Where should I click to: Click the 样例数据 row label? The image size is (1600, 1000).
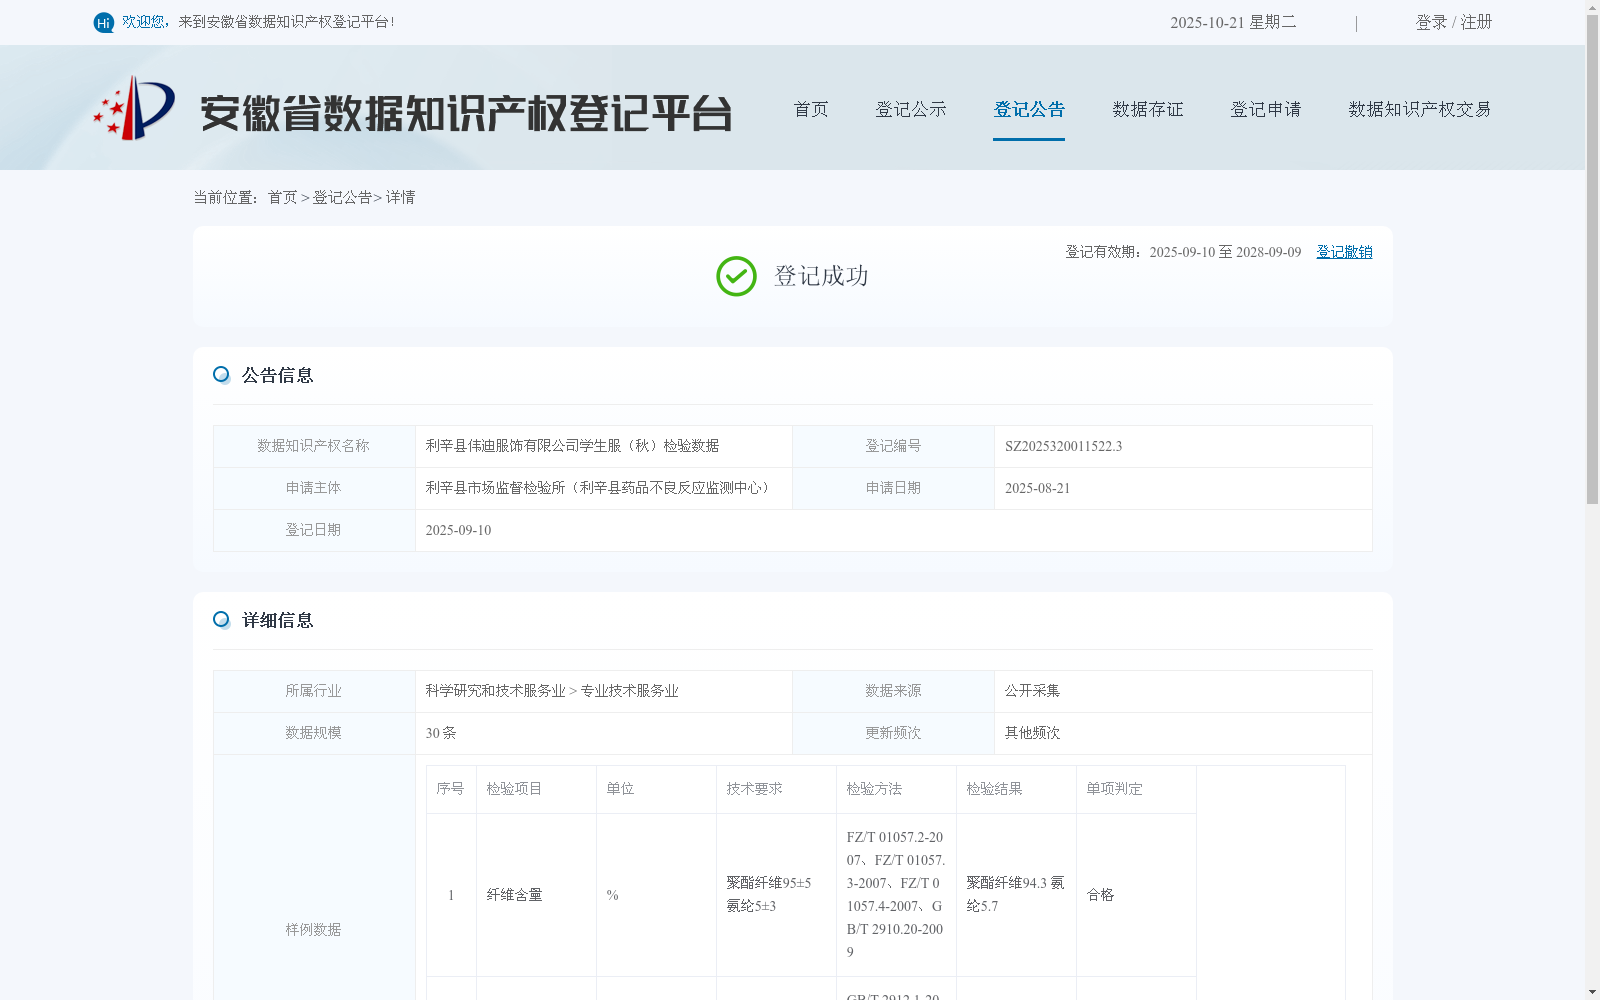click(314, 930)
